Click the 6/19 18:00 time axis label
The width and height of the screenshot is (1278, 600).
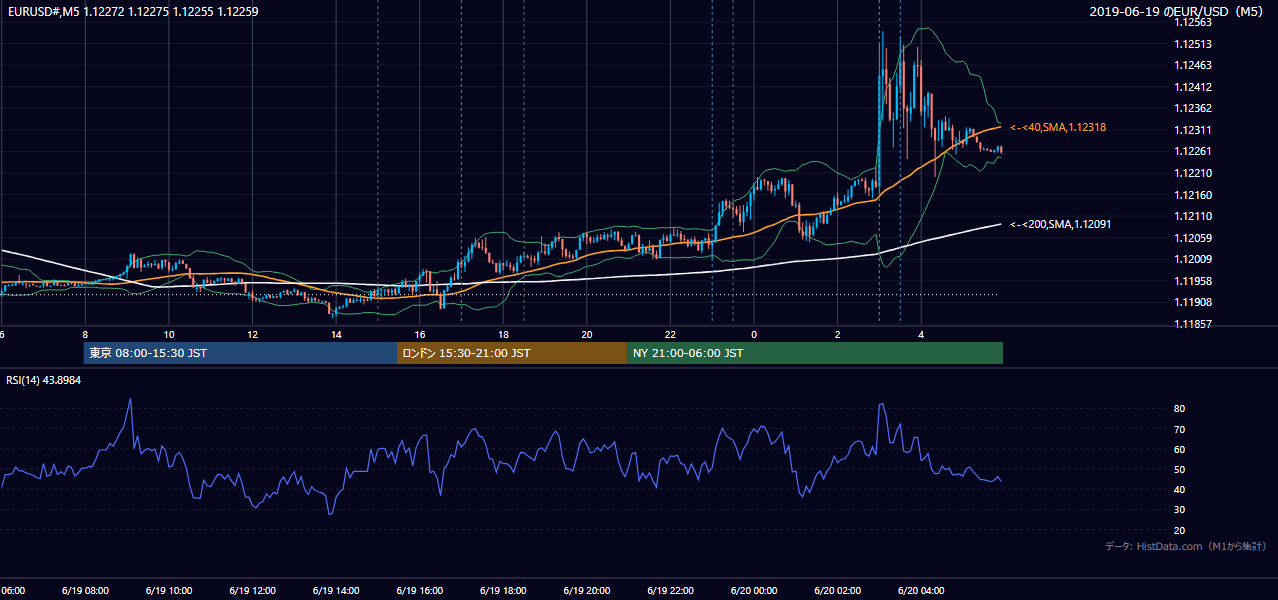tap(502, 591)
